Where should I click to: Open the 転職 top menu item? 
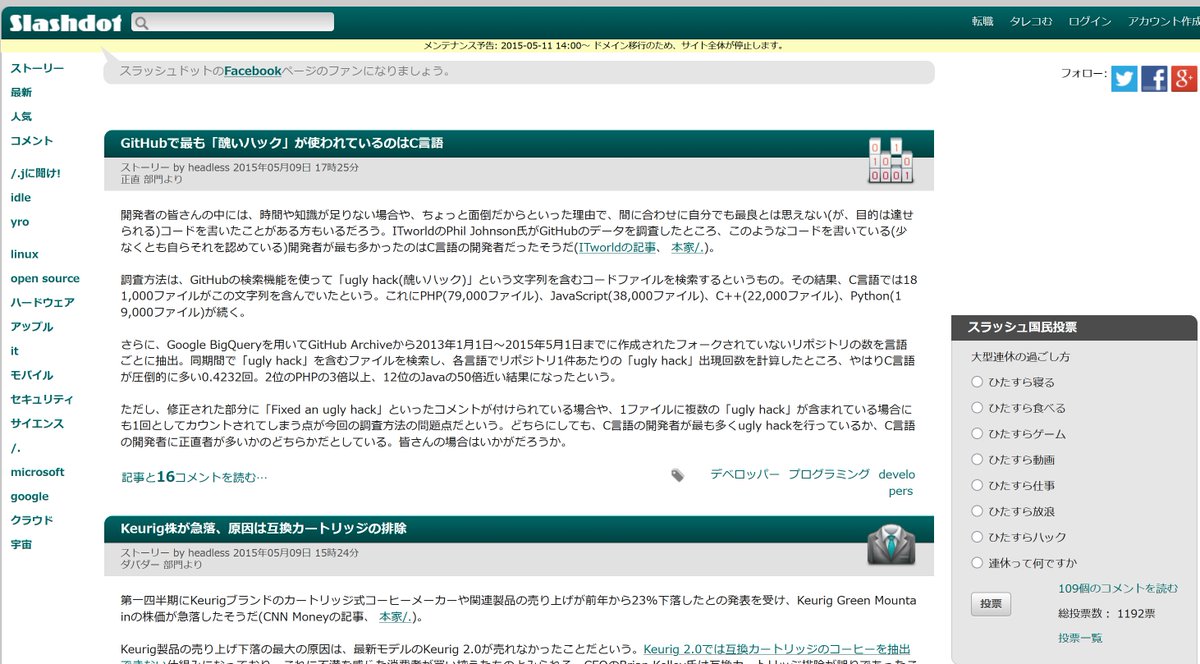tap(983, 22)
